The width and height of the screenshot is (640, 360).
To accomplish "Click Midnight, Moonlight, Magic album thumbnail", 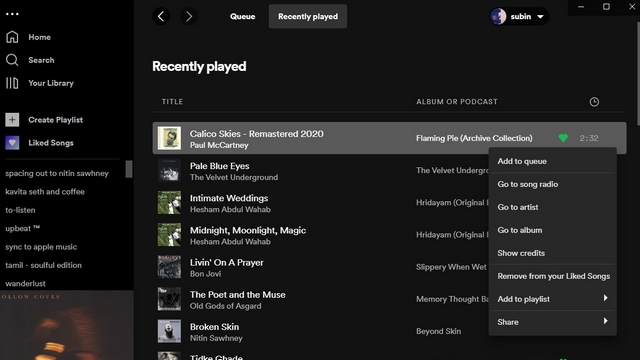I will (x=169, y=235).
